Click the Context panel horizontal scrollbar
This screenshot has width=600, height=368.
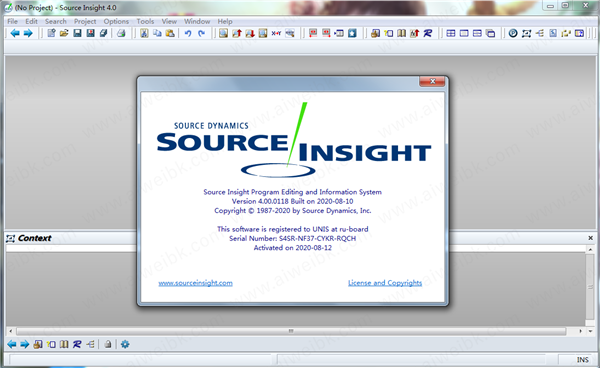(291, 331)
